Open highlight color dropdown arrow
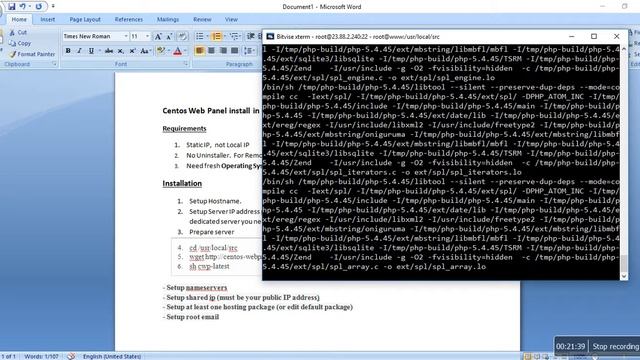This screenshot has width=640, height=360. (168, 51)
